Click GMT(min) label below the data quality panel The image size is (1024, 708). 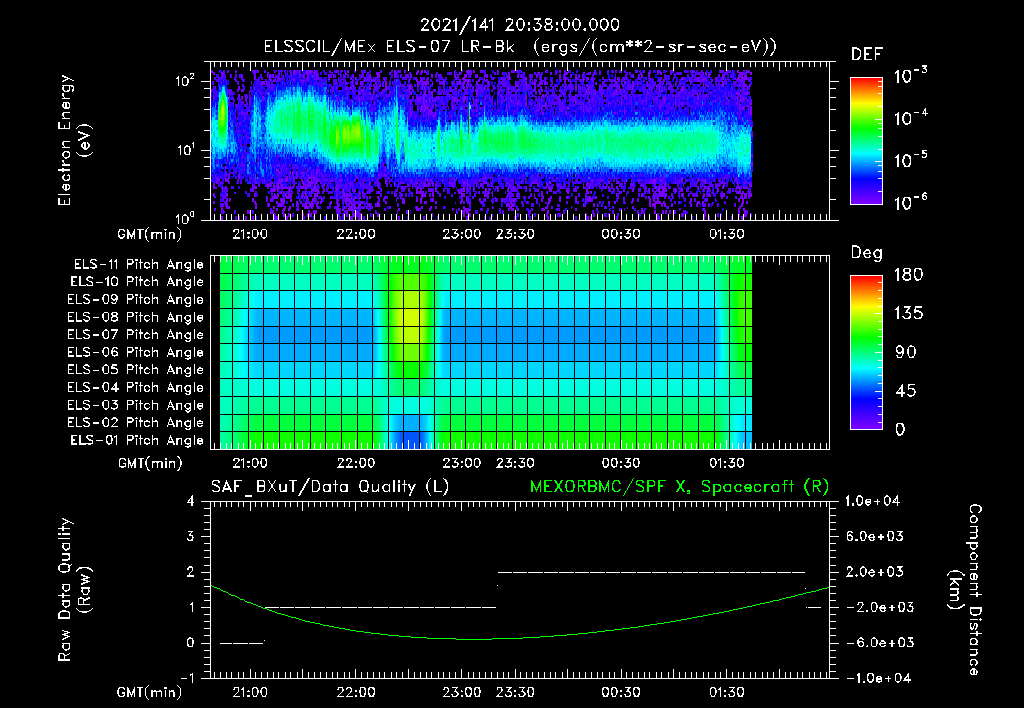click(150, 692)
